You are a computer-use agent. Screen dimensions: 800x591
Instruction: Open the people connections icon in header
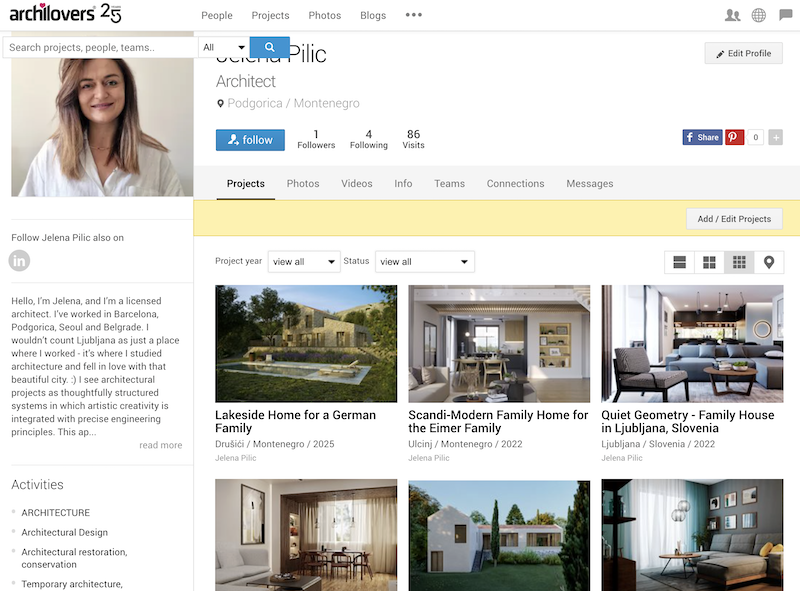point(732,15)
